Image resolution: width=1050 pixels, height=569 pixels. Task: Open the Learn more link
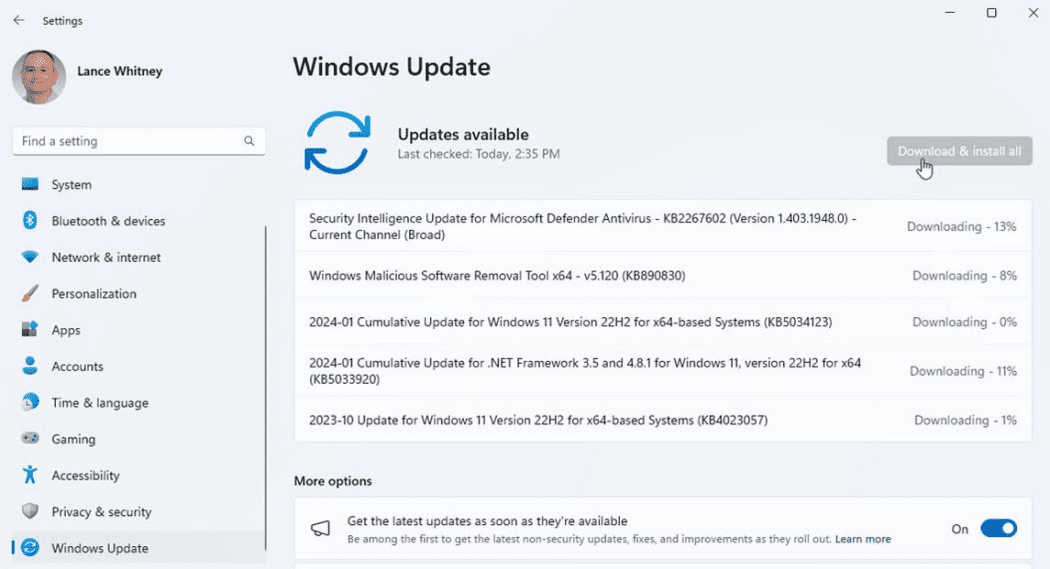(x=863, y=539)
